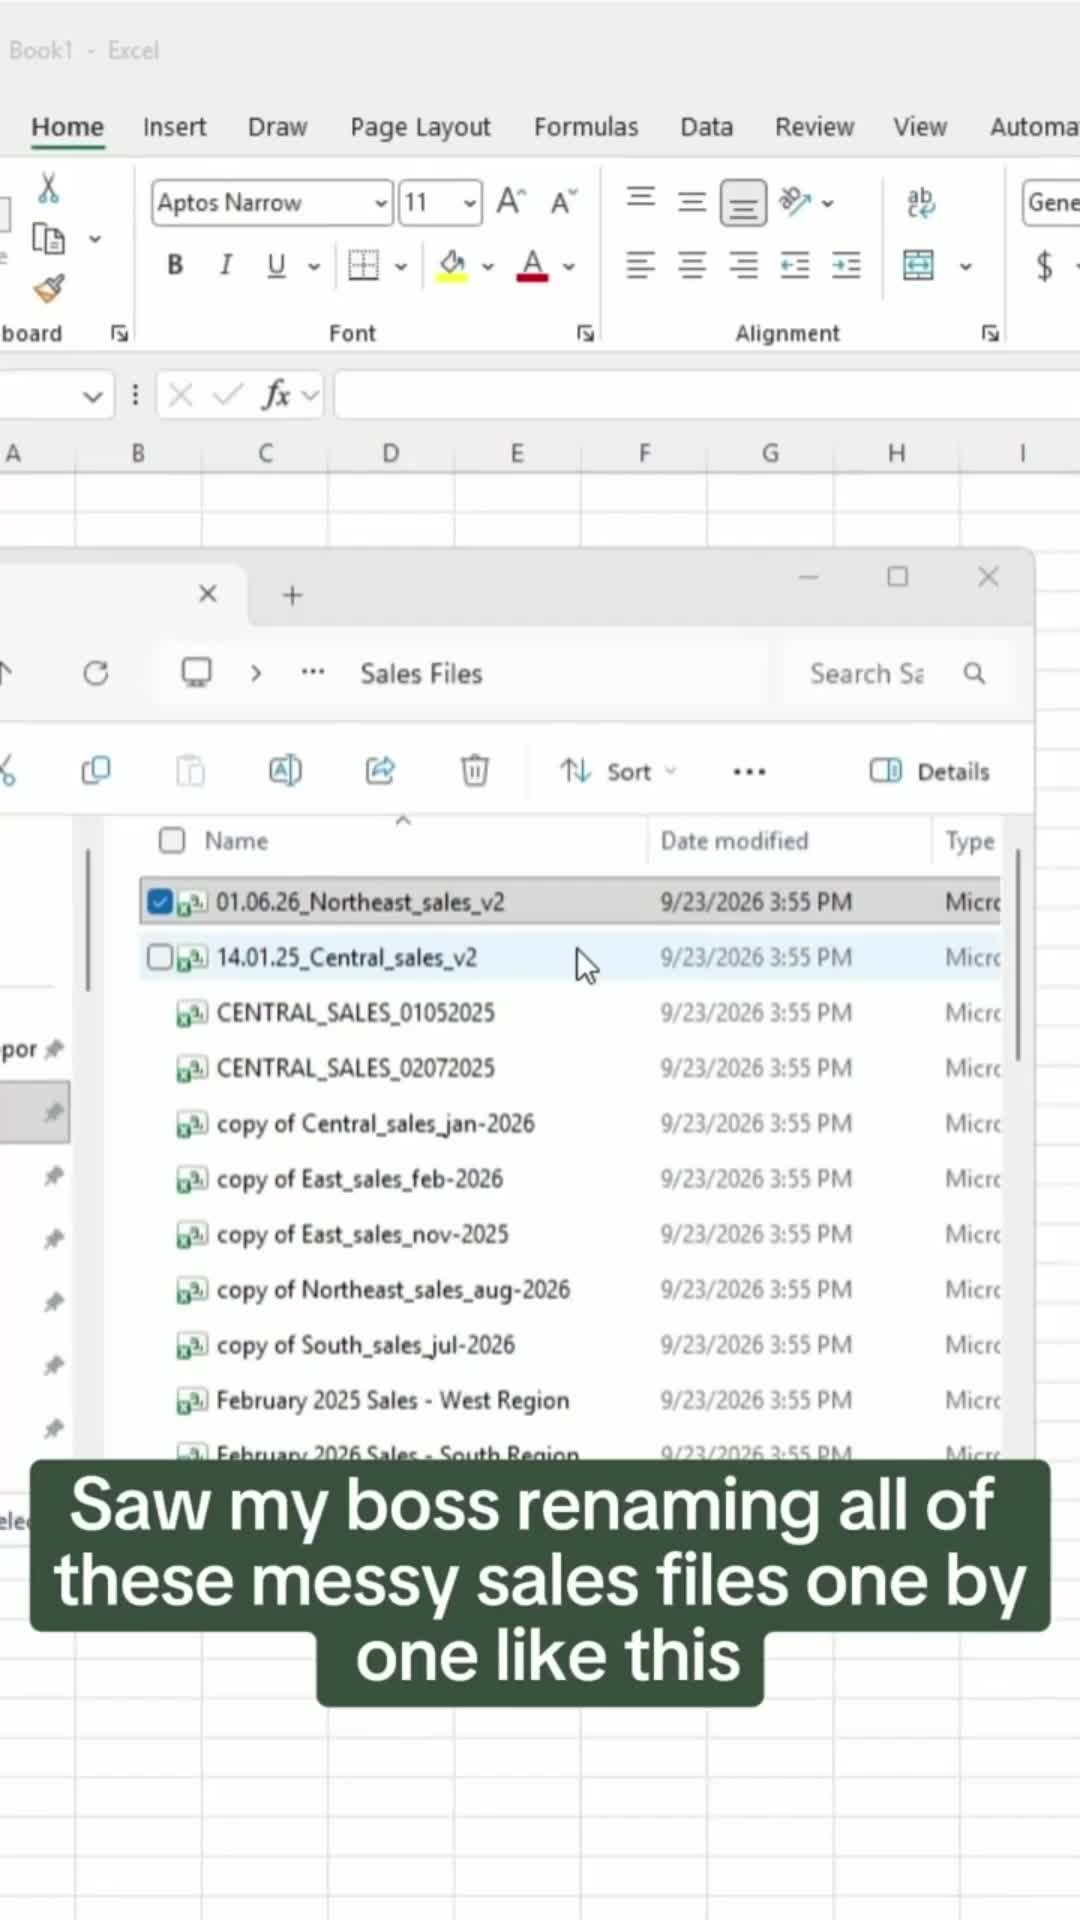Viewport: 1080px width, 1920px height.
Task: Open the Page Layout tab
Action: (420, 127)
